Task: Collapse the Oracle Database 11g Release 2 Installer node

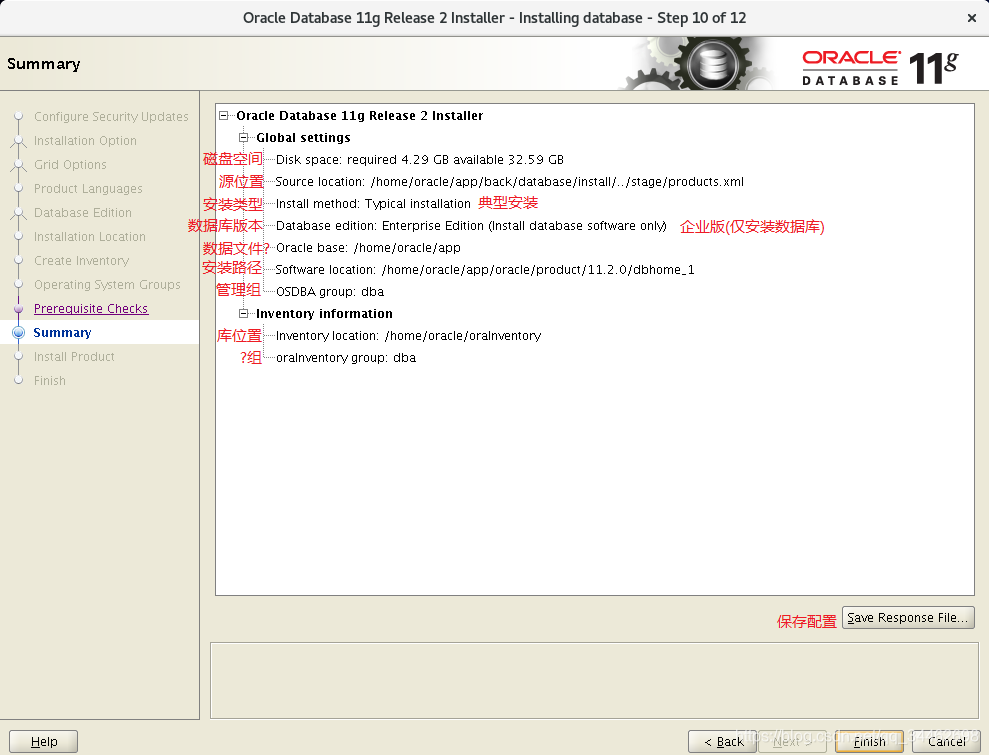Action: click(223, 115)
